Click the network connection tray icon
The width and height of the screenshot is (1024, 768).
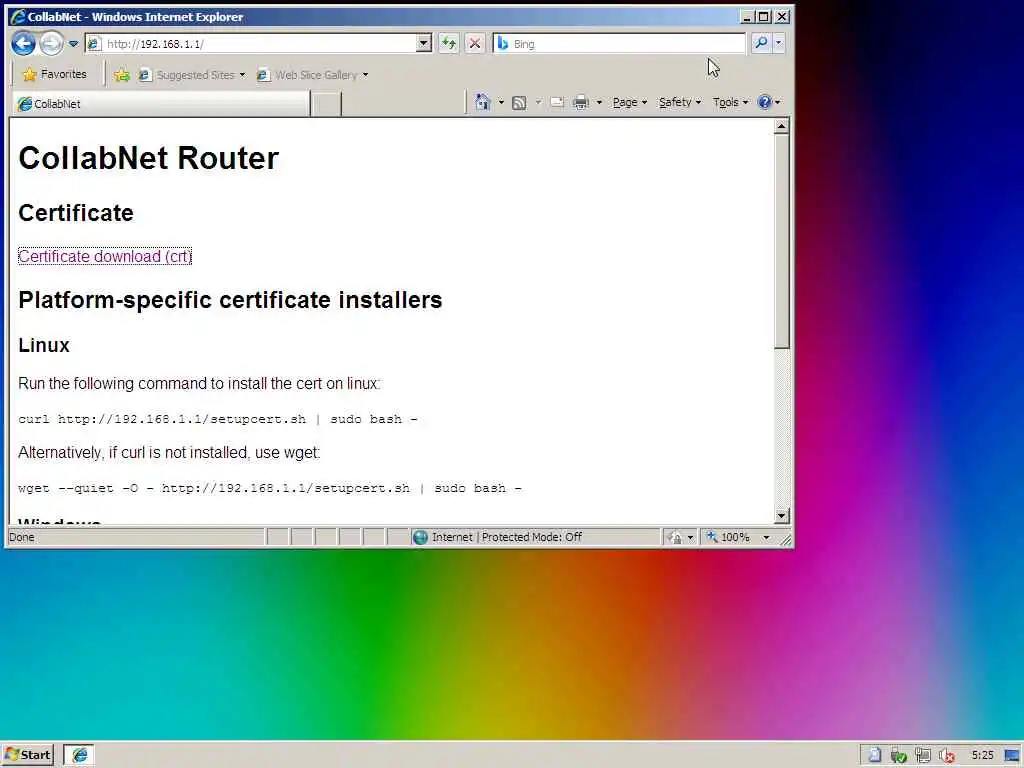click(x=923, y=756)
